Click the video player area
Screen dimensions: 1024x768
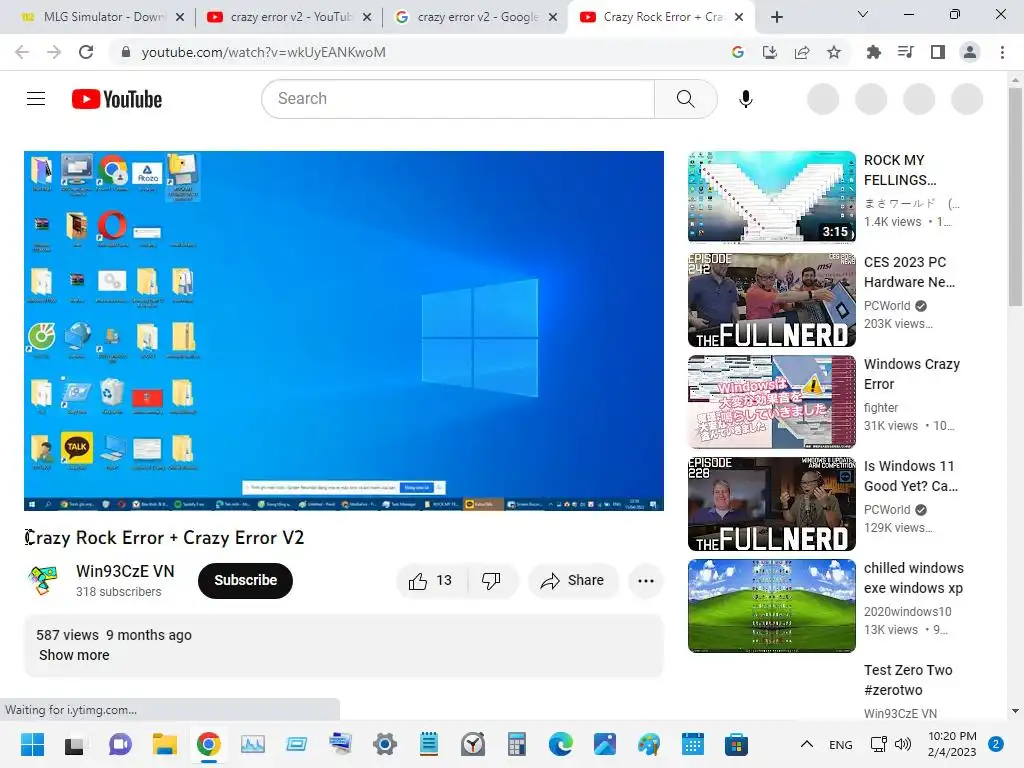click(344, 331)
